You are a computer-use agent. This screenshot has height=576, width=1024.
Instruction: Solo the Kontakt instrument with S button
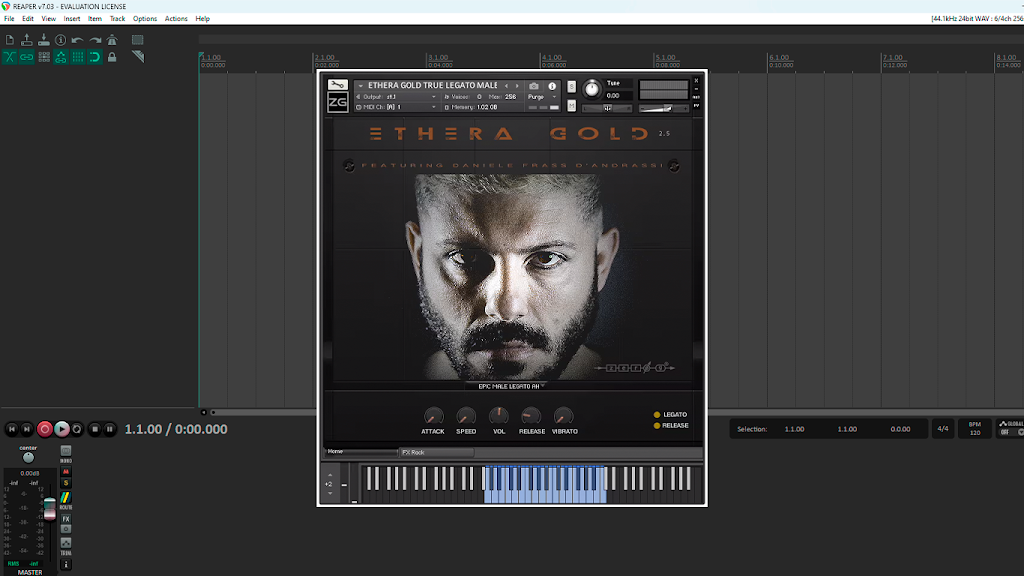[x=571, y=87]
